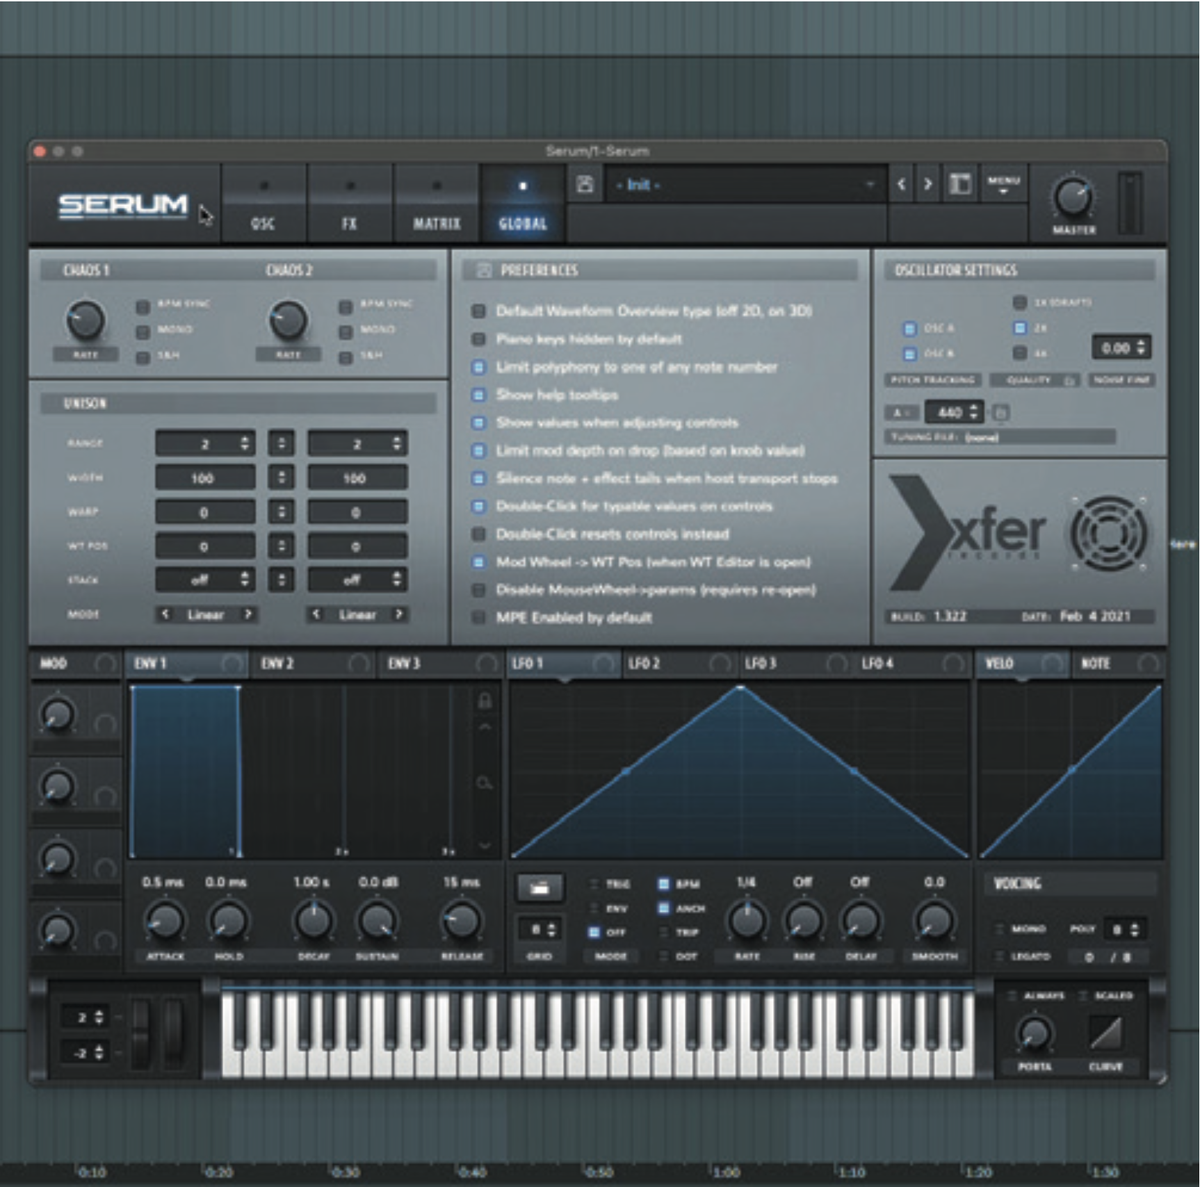Viewport: 1200px width, 1187px height.
Task: Click the Serum logo
Action: (123, 206)
